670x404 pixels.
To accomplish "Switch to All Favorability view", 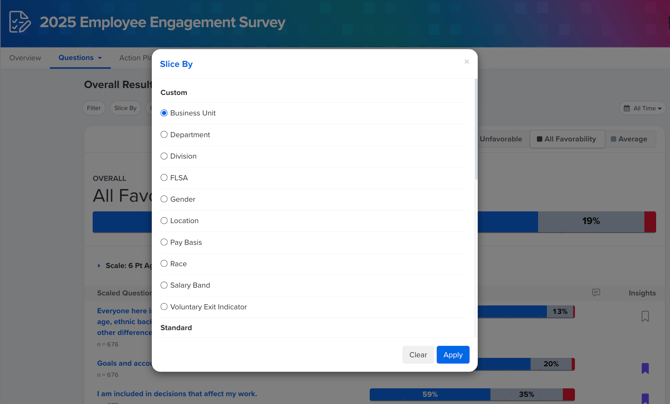I will point(567,139).
